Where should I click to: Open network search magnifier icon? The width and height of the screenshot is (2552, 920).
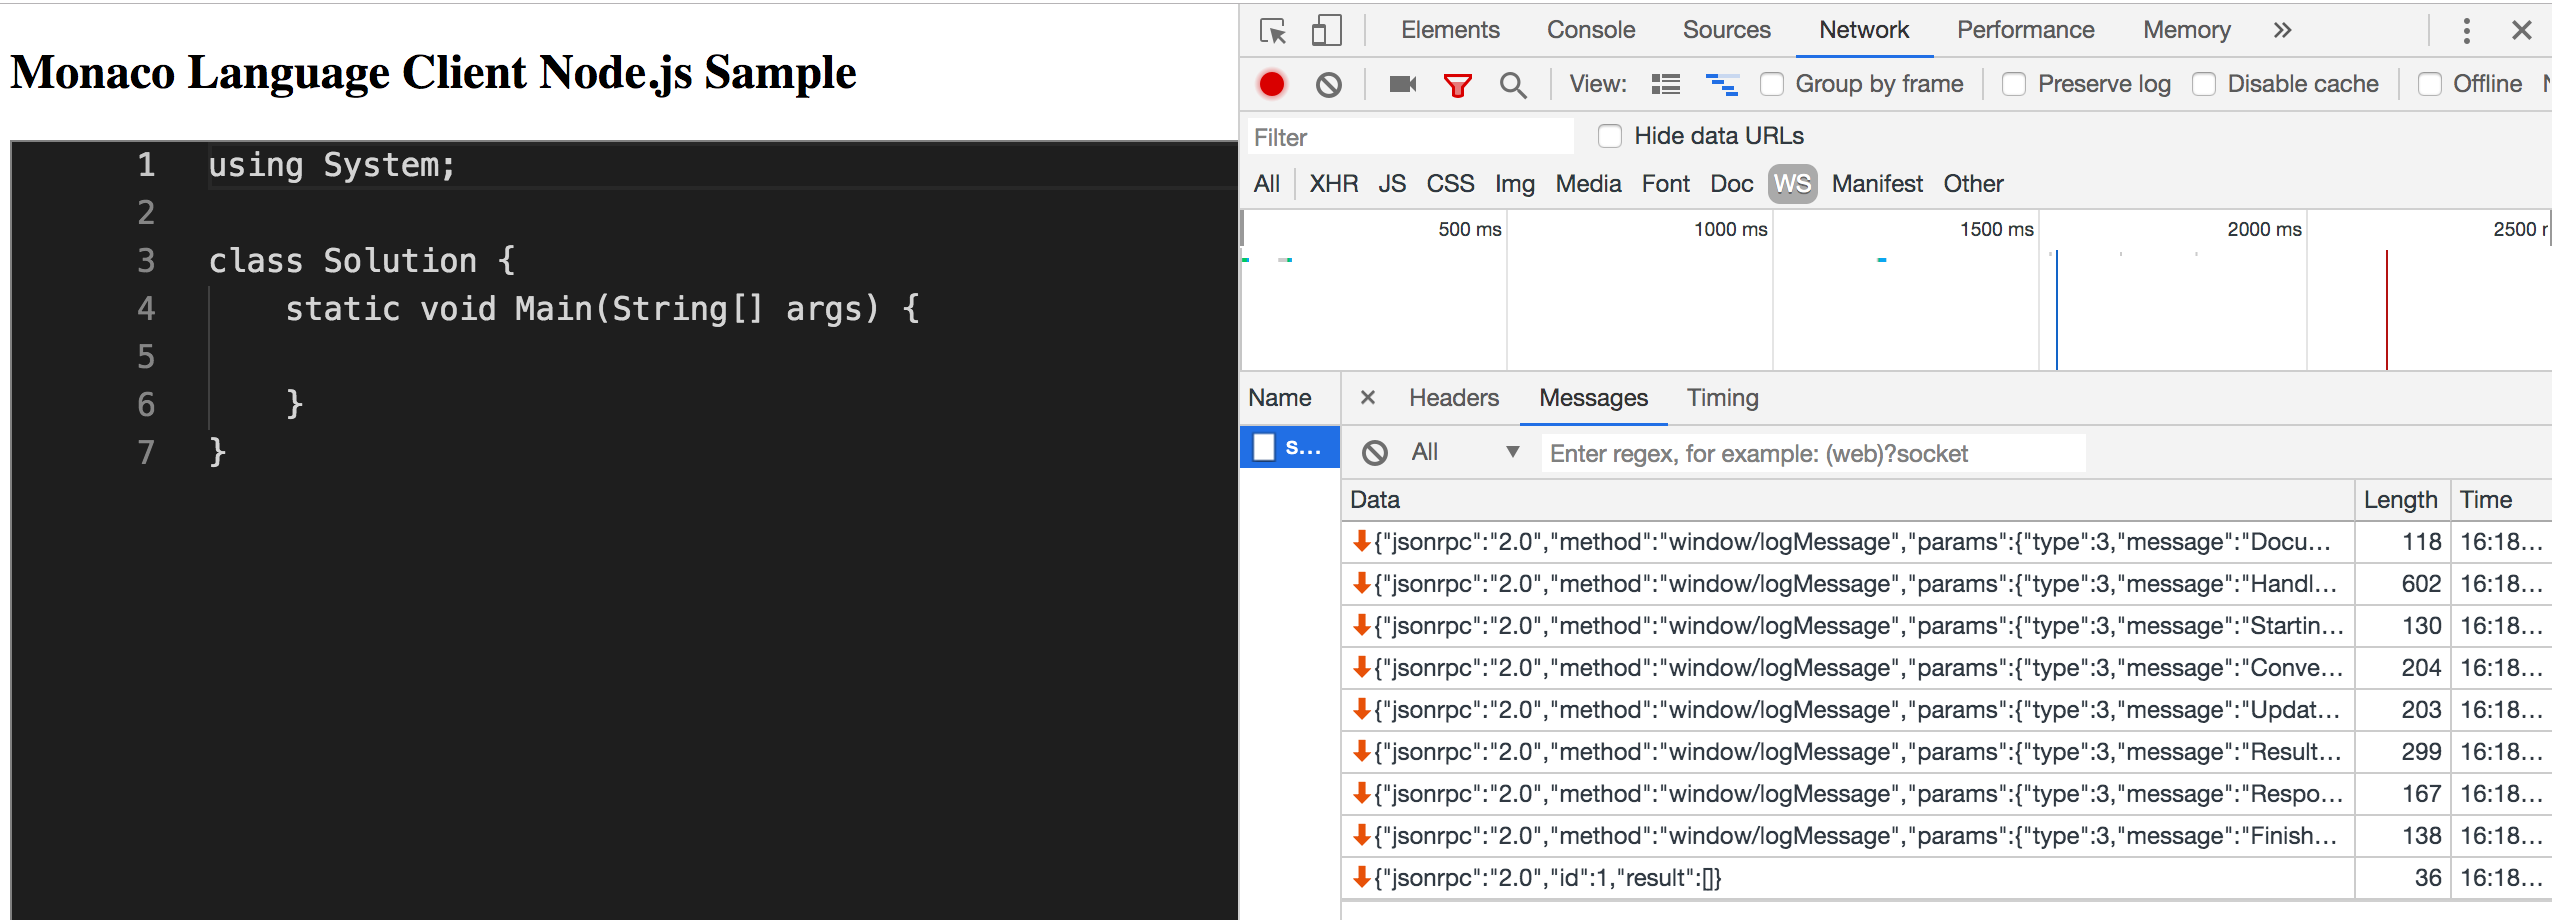click(1513, 85)
